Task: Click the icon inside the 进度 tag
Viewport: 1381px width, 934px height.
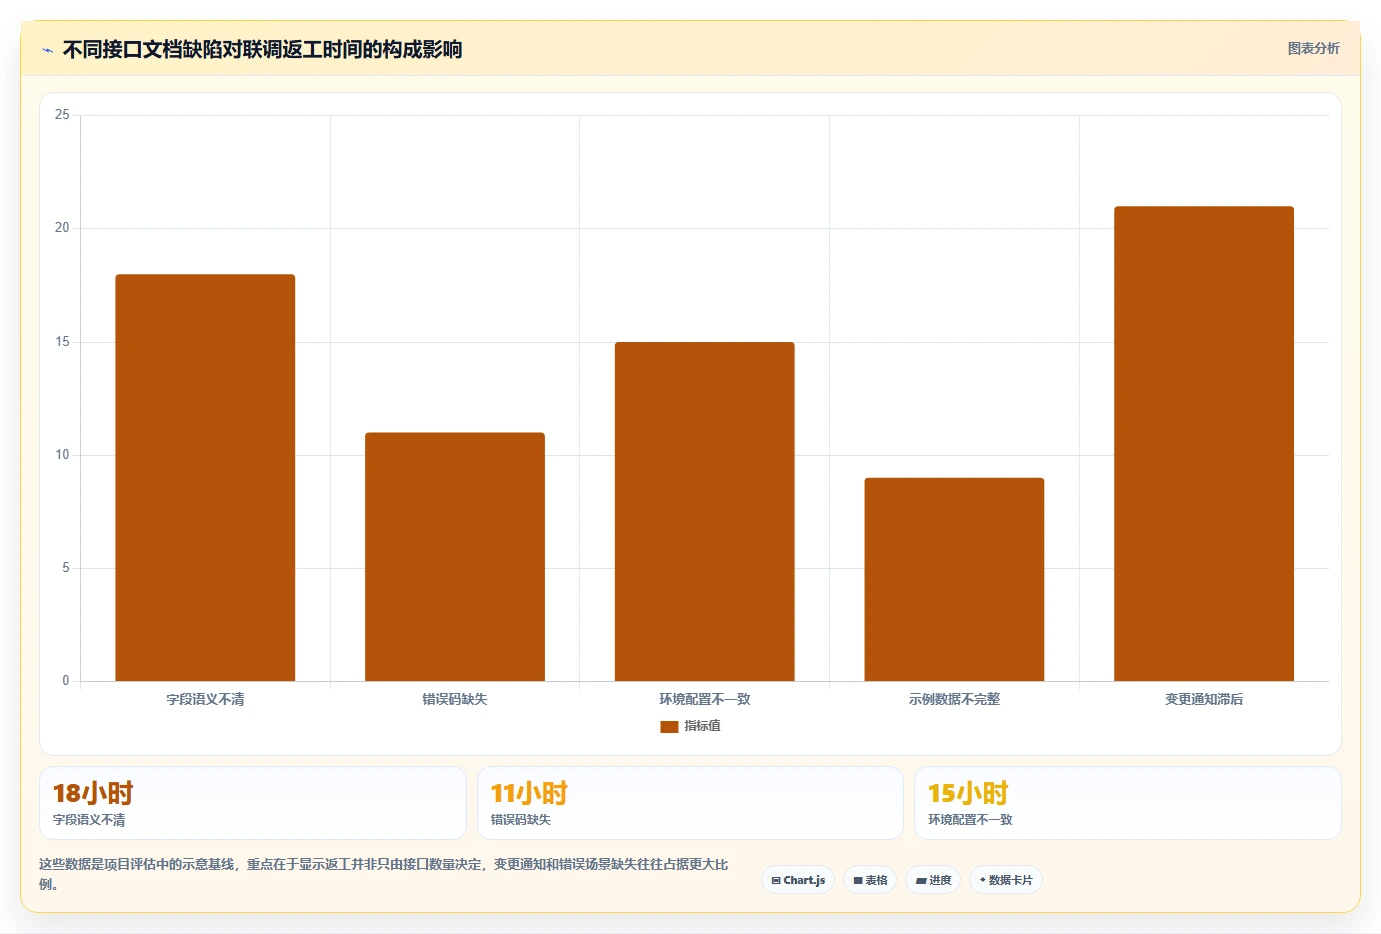Action: (921, 881)
